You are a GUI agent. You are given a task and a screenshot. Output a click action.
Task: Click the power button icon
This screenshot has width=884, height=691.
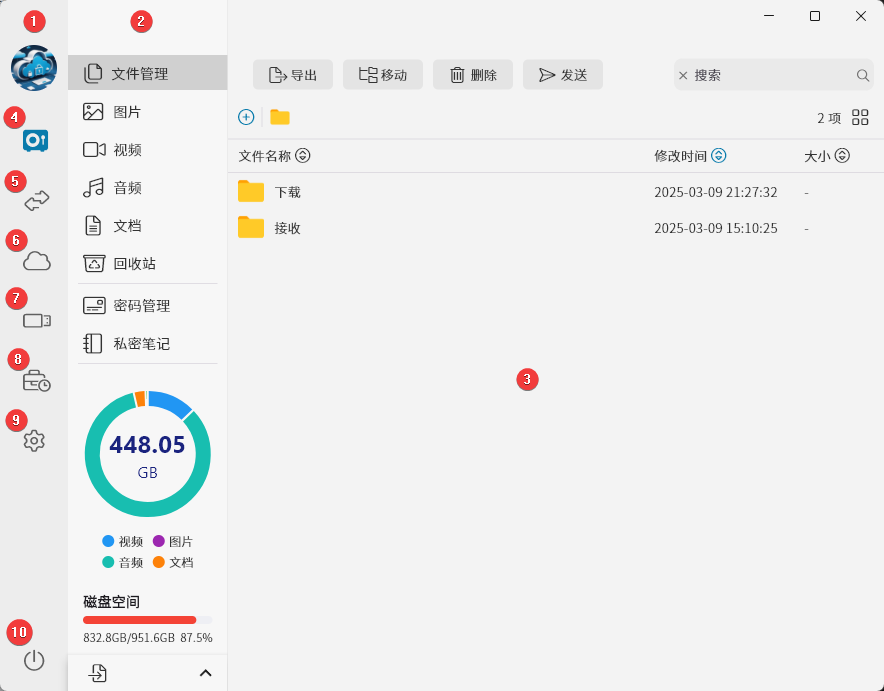tap(34, 660)
